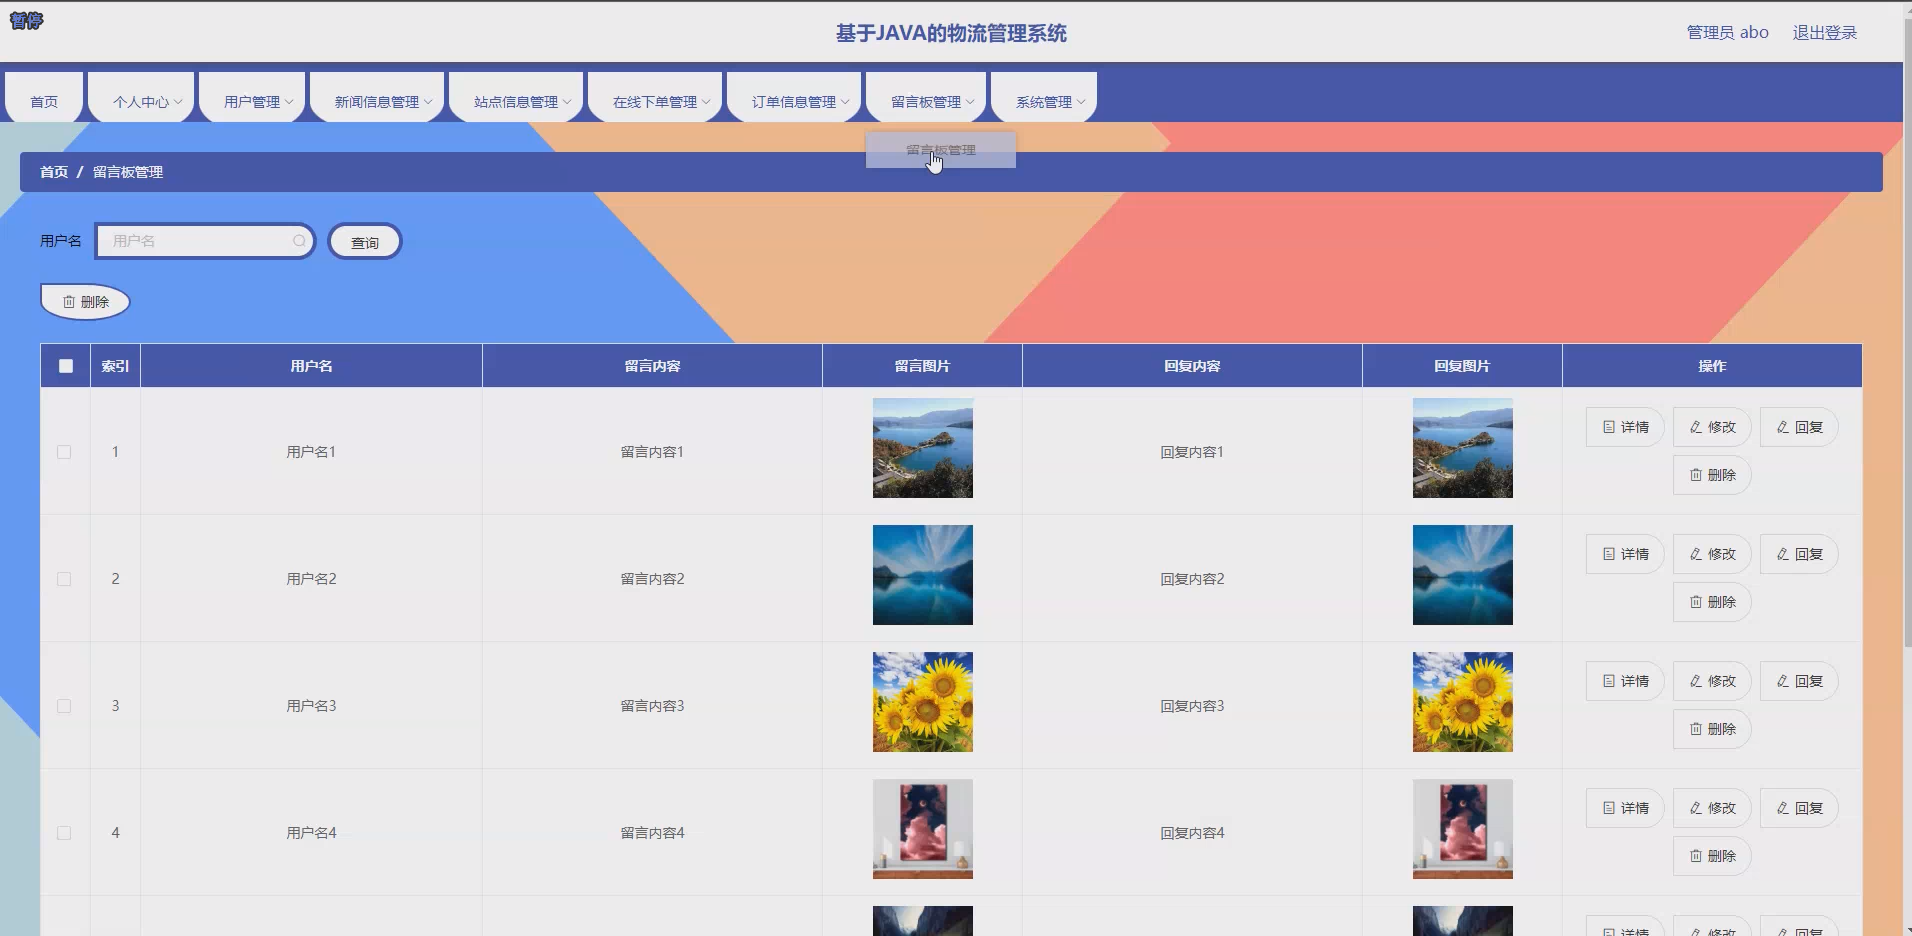Expand the 个人中心 menu
The image size is (1912, 936).
[x=141, y=98]
